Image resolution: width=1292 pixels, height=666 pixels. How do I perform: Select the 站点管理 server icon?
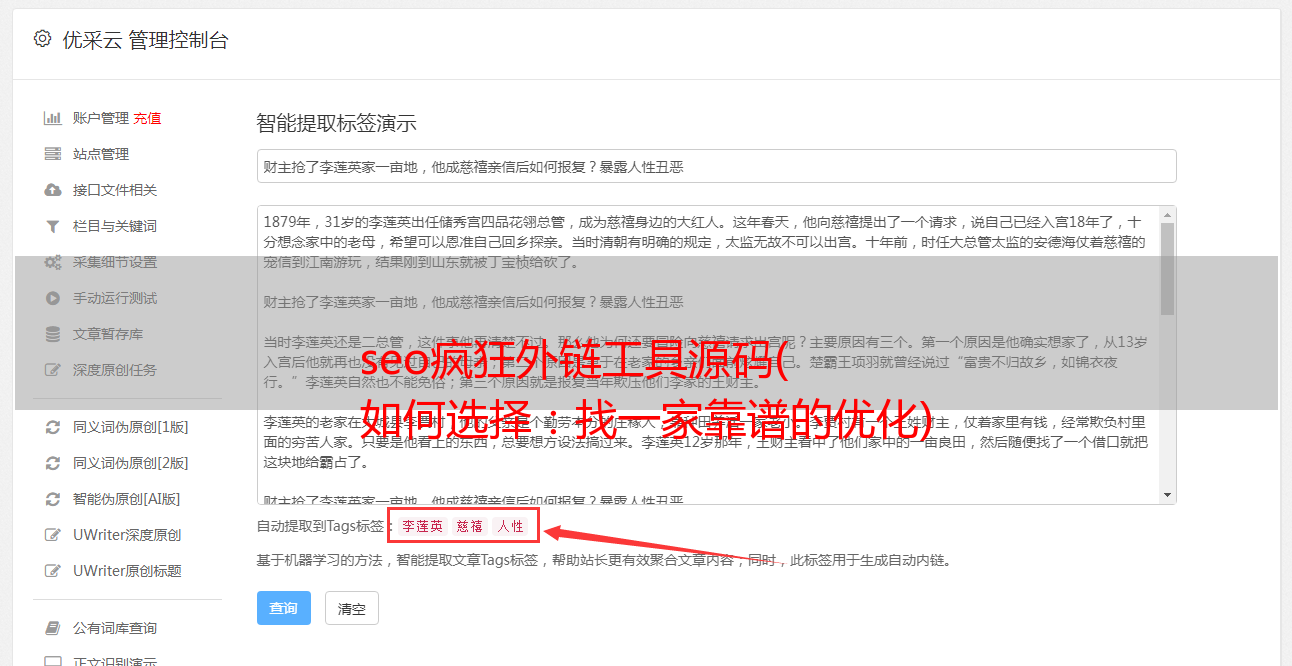[52, 154]
